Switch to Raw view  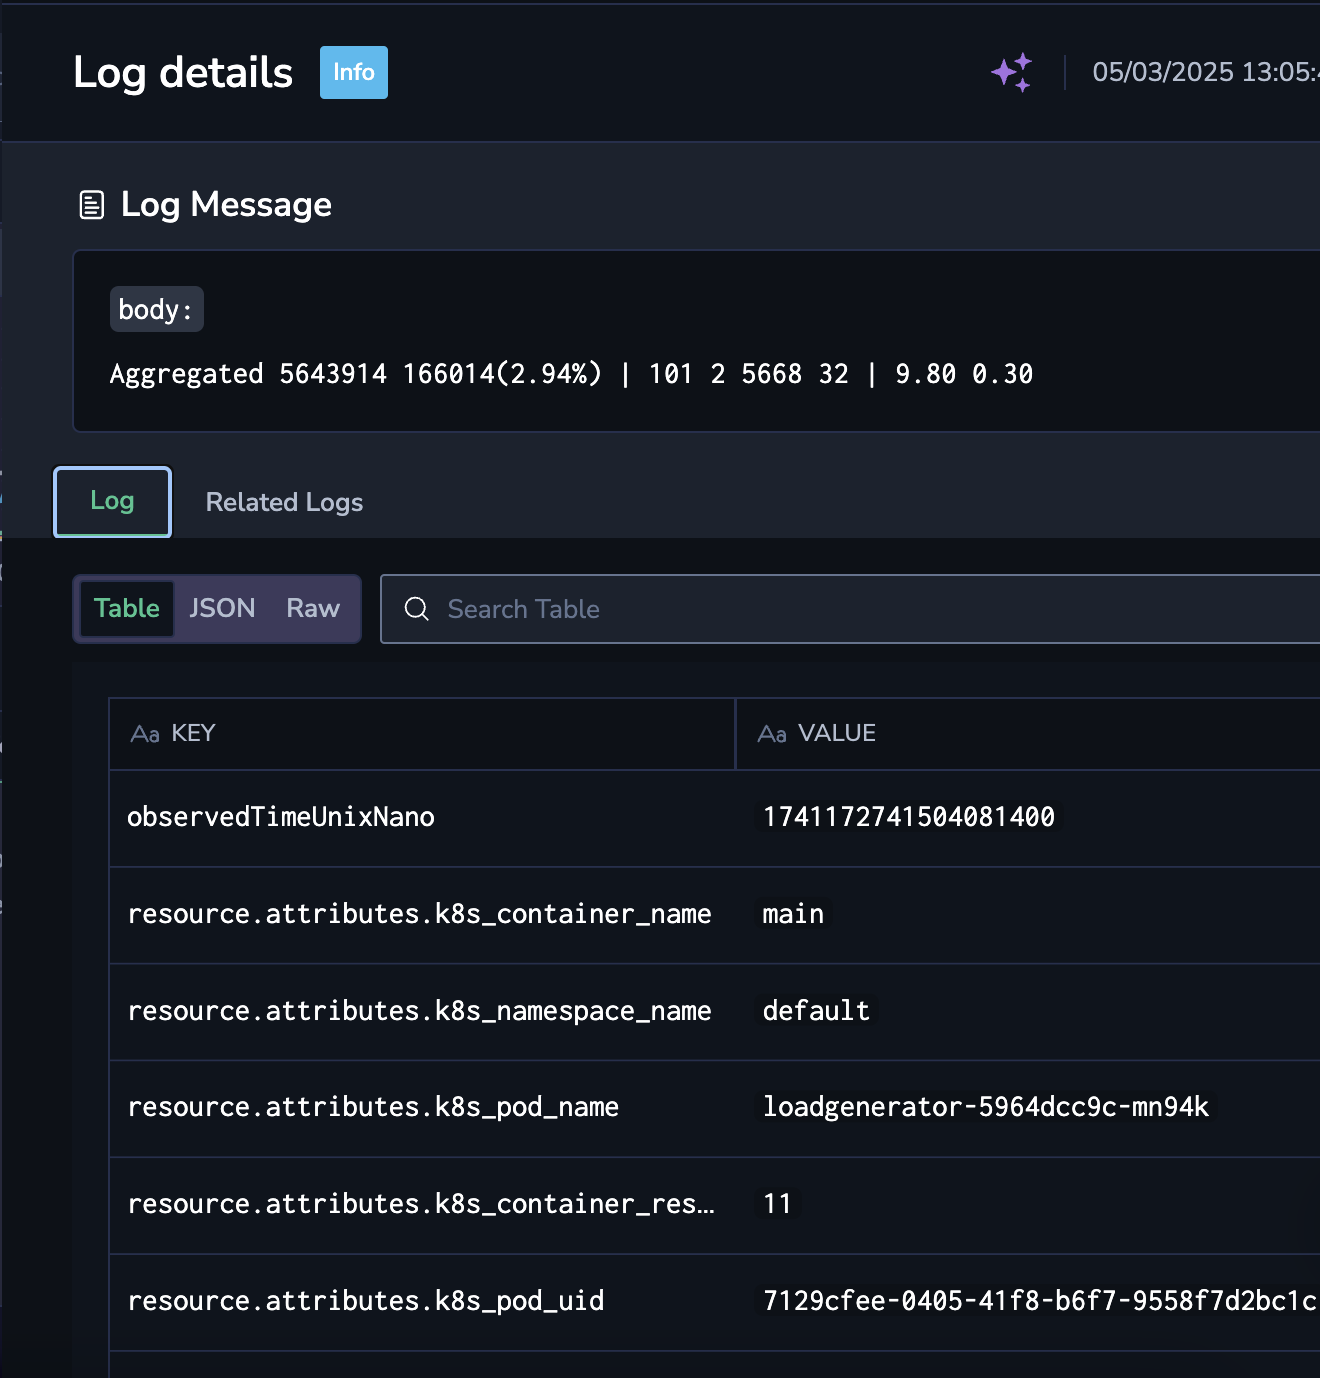313,608
